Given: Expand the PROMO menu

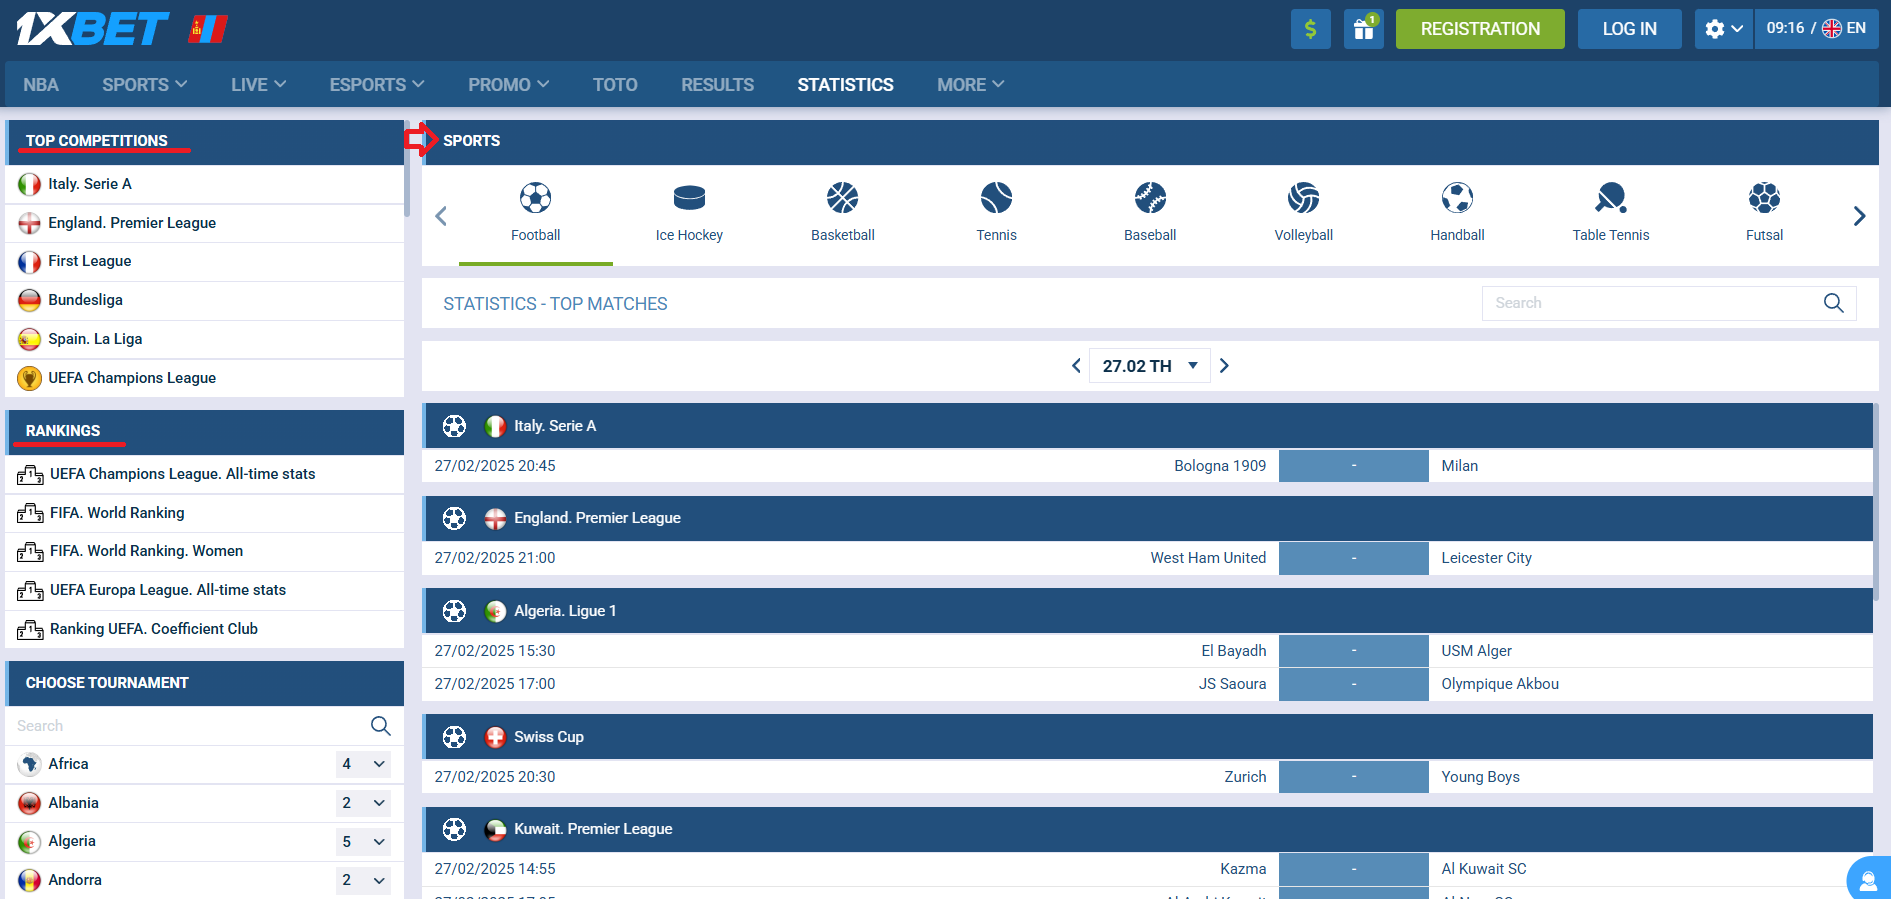Looking at the screenshot, I should 508,85.
